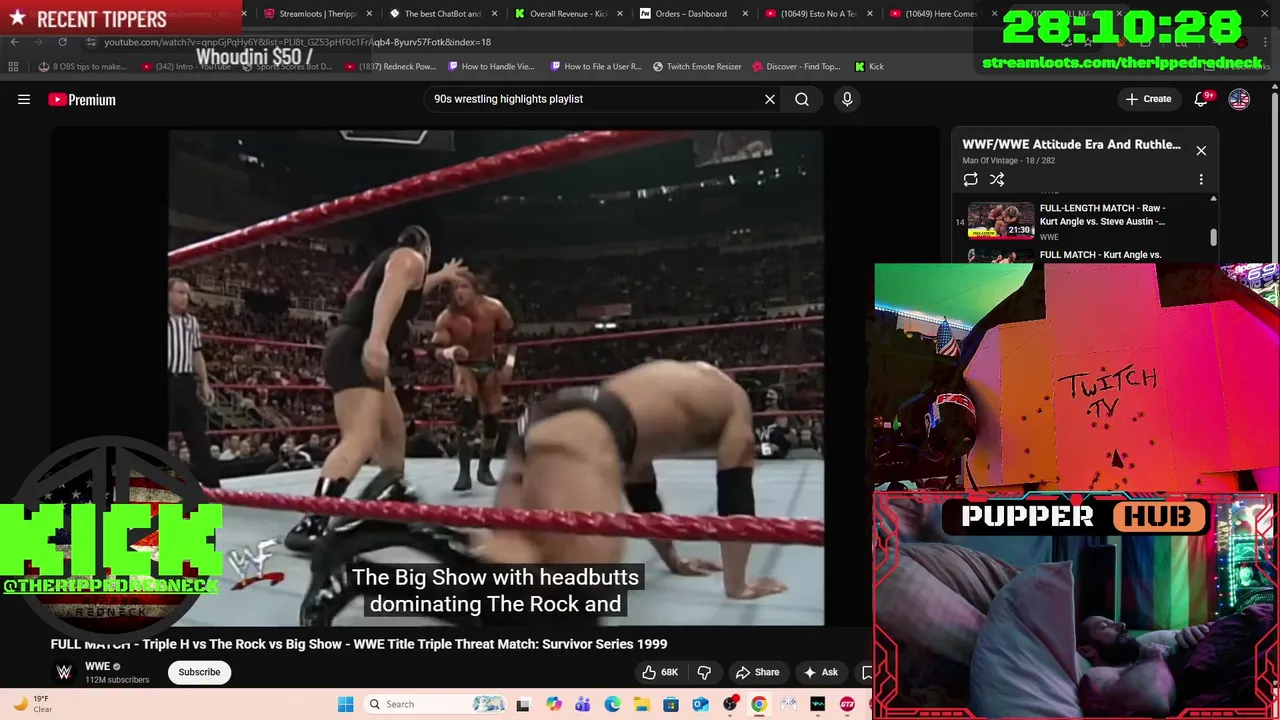Close the playlist panel
The height and width of the screenshot is (720, 1280).
tap(1201, 150)
